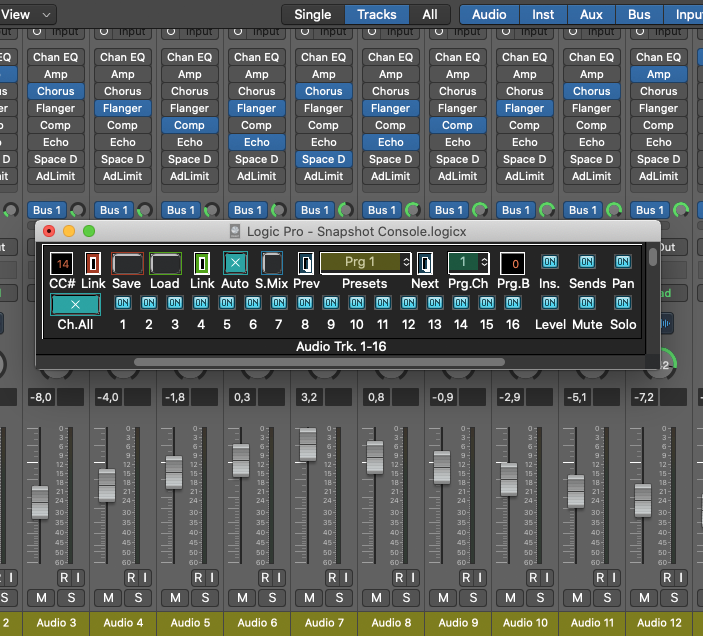Click the active Comp plugin on Audio 5

(x=190, y=125)
